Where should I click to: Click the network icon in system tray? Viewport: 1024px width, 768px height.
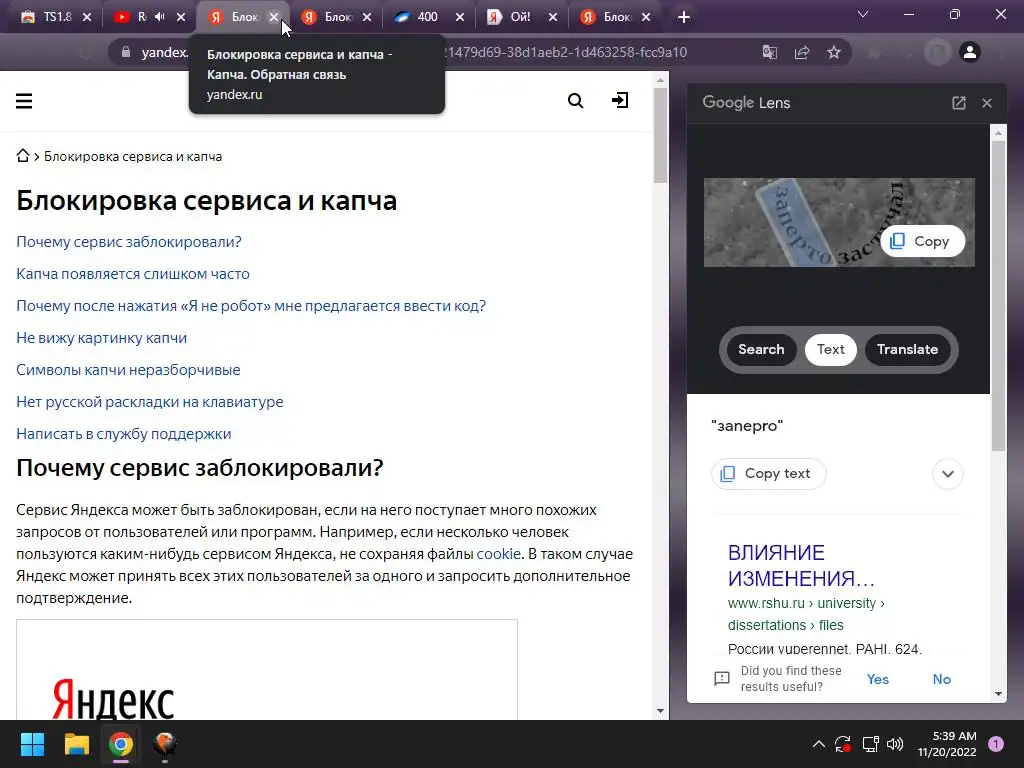[870, 744]
